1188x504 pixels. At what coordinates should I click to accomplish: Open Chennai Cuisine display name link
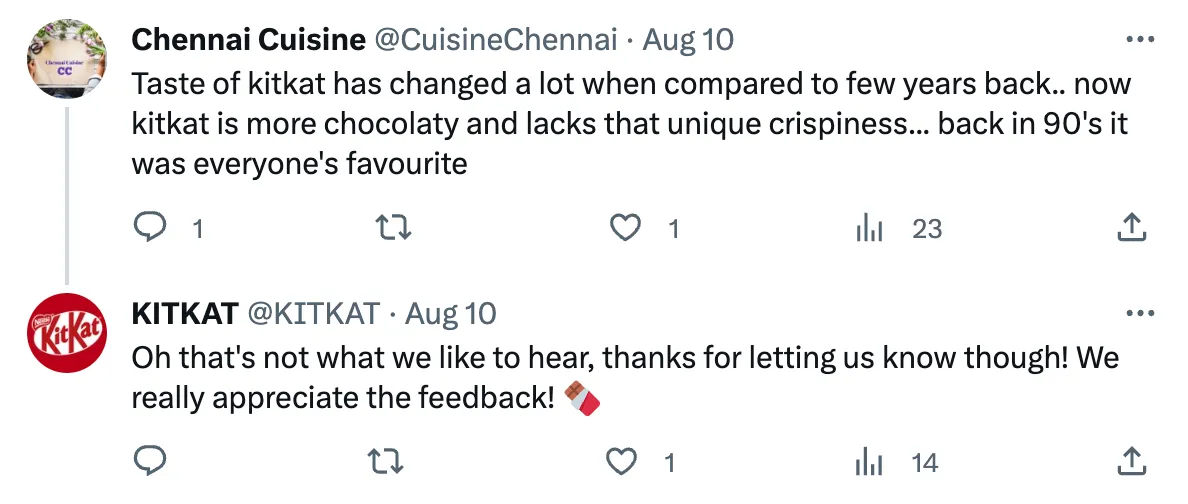(x=248, y=40)
